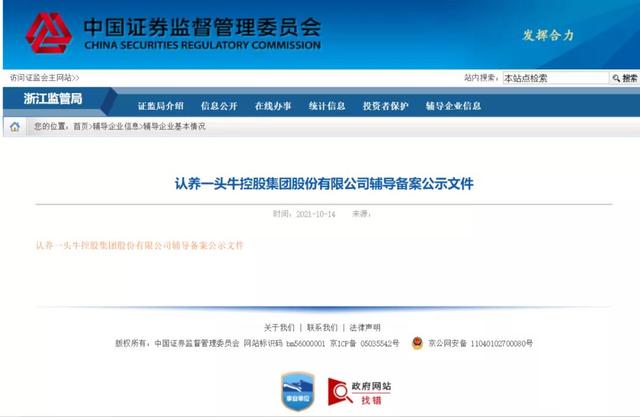Click 辅导企业基本情况 in the breadcrumb trail
The height and width of the screenshot is (417, 640).
pyautogui.click(x=174, y=126)
